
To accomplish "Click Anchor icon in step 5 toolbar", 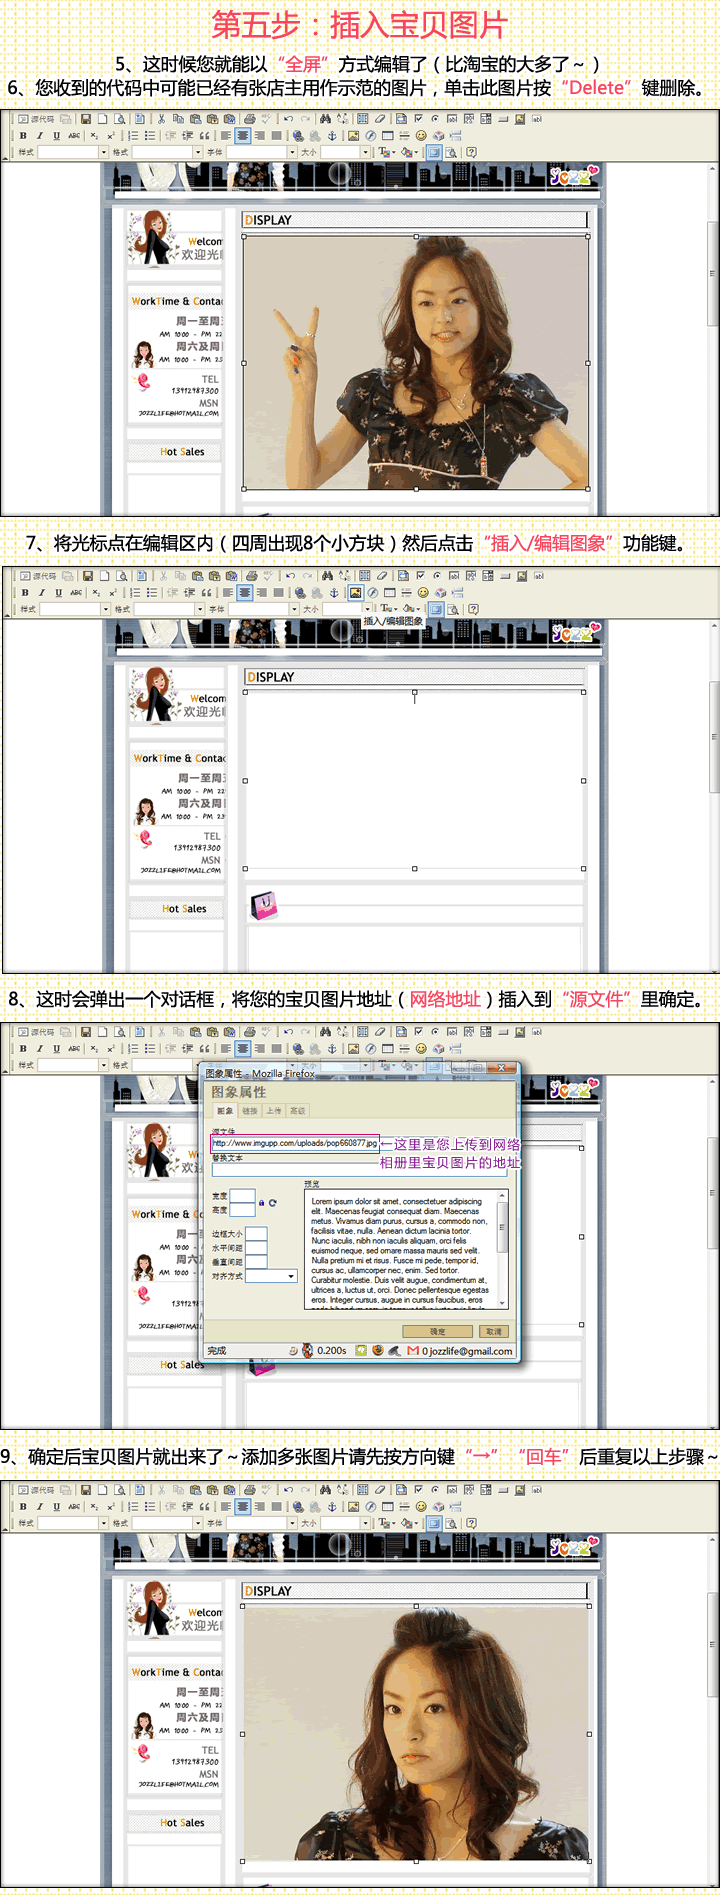I will pyautogui.click(x=332, y=135).
